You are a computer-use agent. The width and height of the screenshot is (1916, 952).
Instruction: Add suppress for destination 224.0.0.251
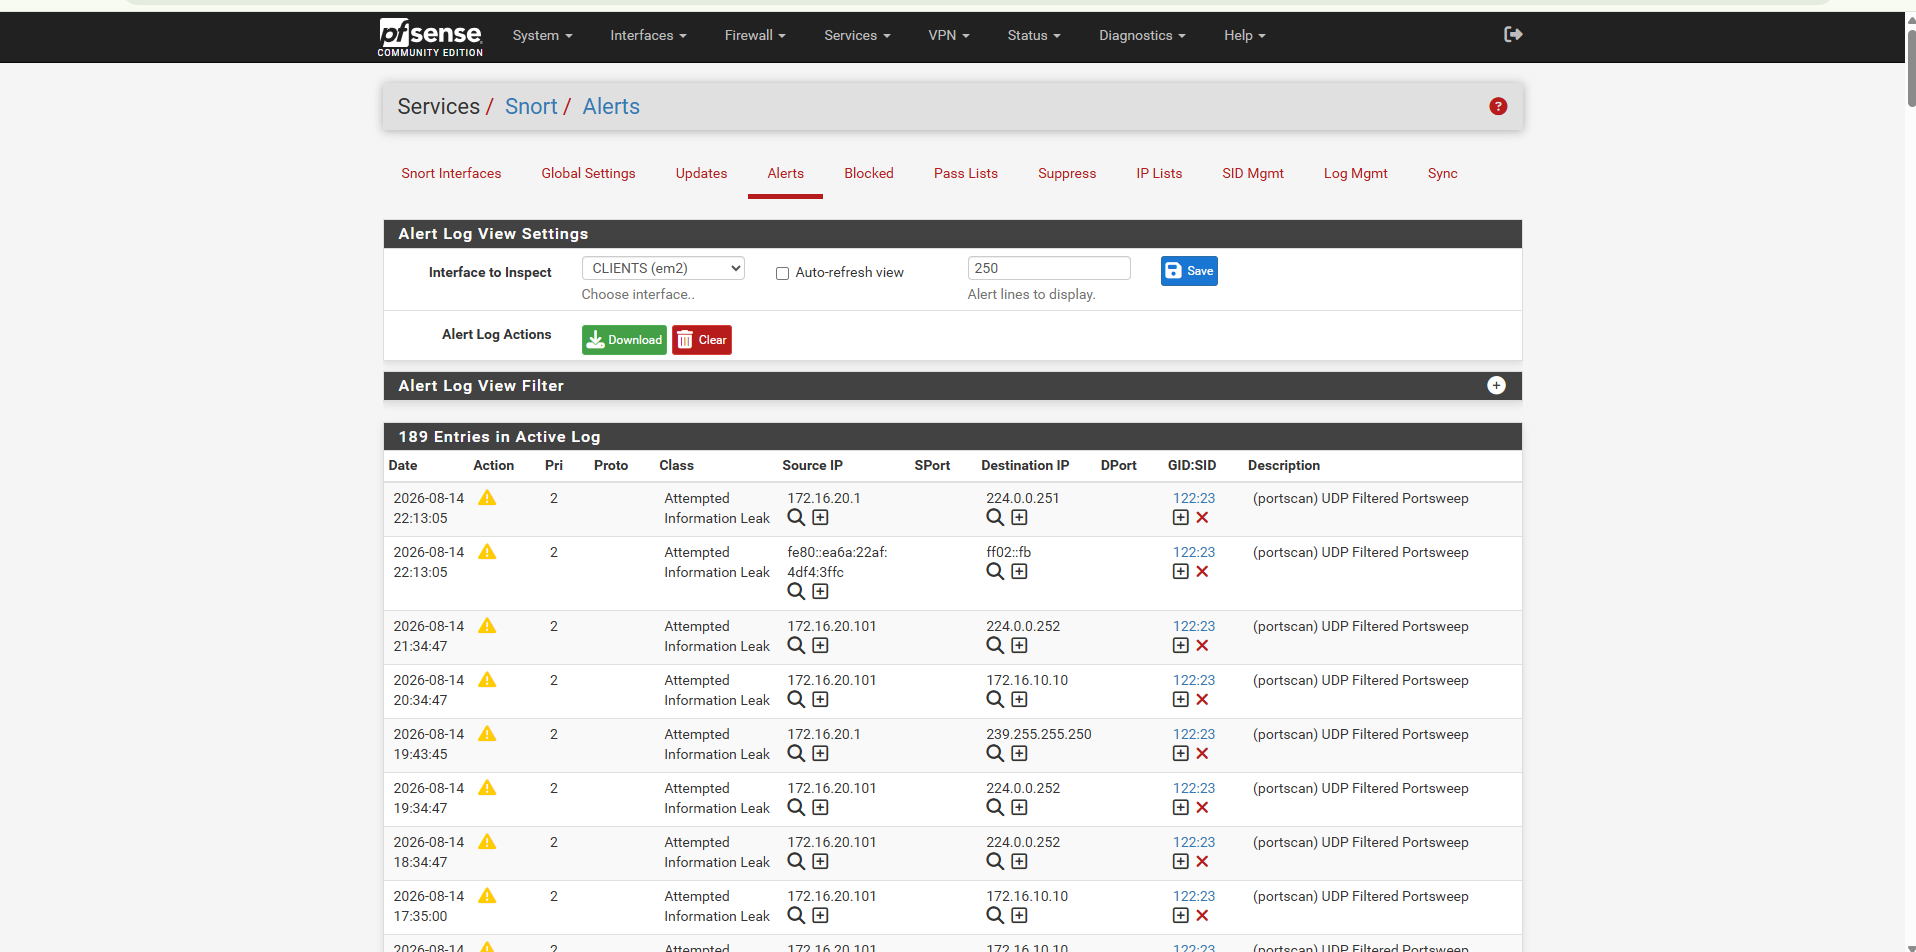pos(1019,518)
